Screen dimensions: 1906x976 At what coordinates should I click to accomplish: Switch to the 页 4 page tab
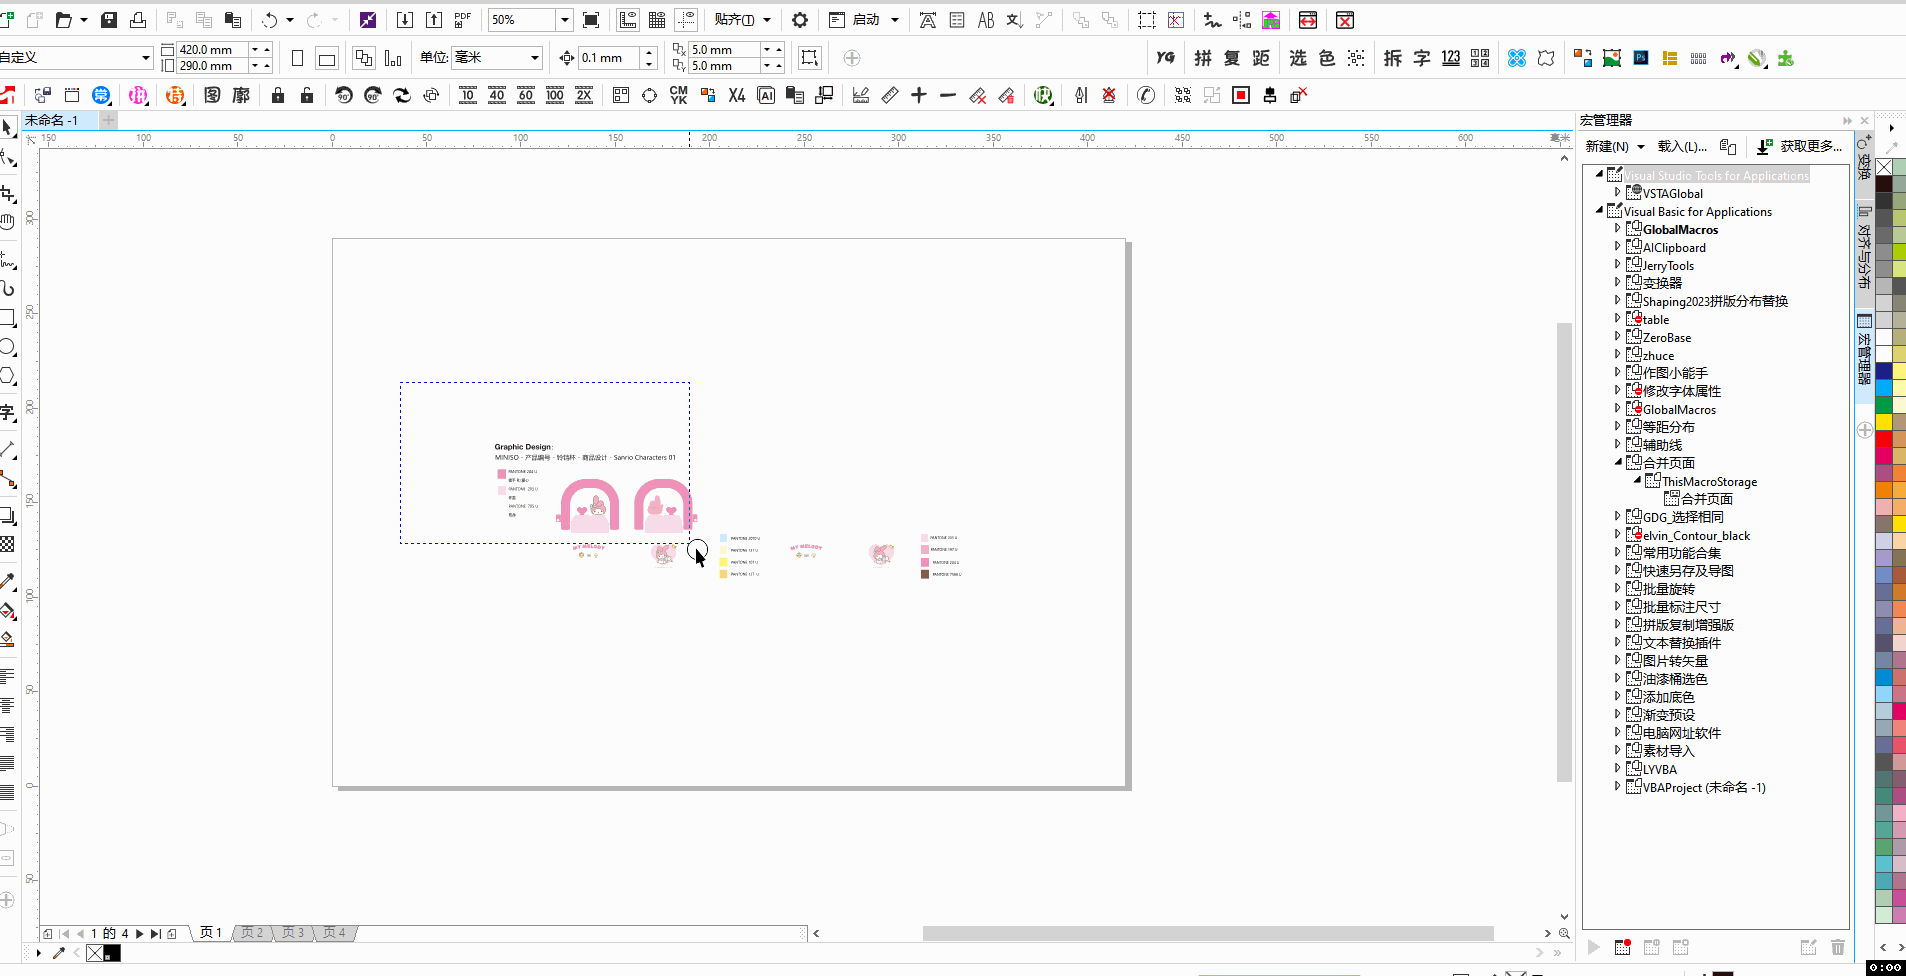tap(334, 933)
